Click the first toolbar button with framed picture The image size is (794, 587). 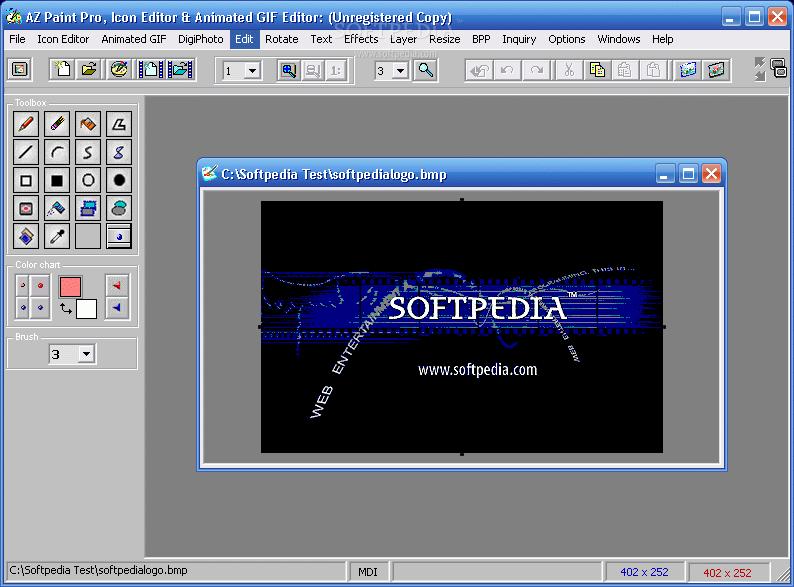click(x=19, y=69)
